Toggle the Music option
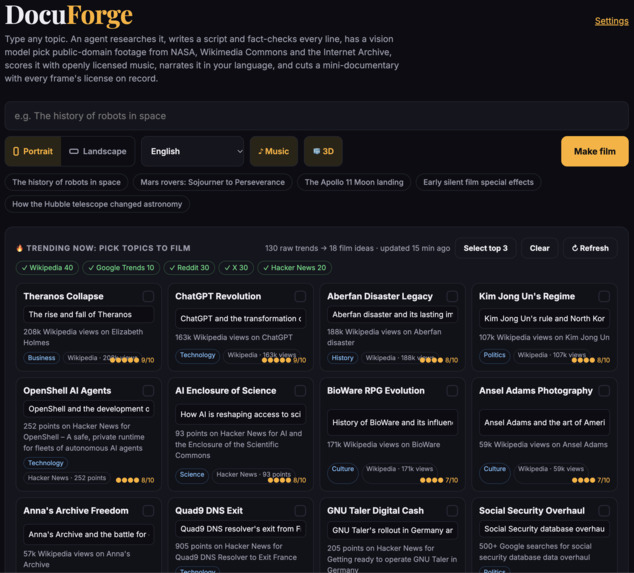Image resolution: width=634 pixels, height=573 pixels. pos(274,151)
